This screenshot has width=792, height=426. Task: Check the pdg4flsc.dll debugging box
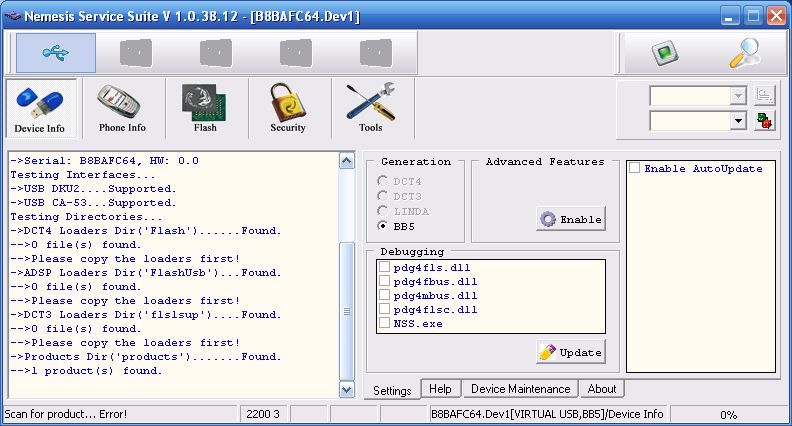tap(384, 309)
